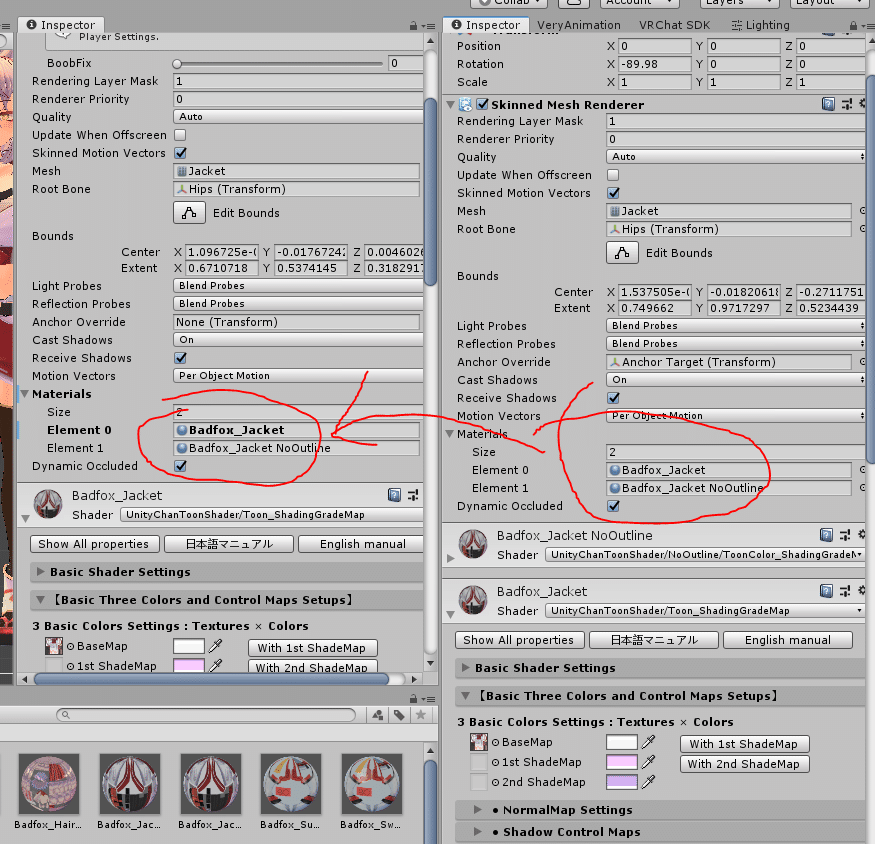Switch to the VRChat SDK tab
Screen dimensions: 875x844
pyautogui.click(x=674, y=25)
